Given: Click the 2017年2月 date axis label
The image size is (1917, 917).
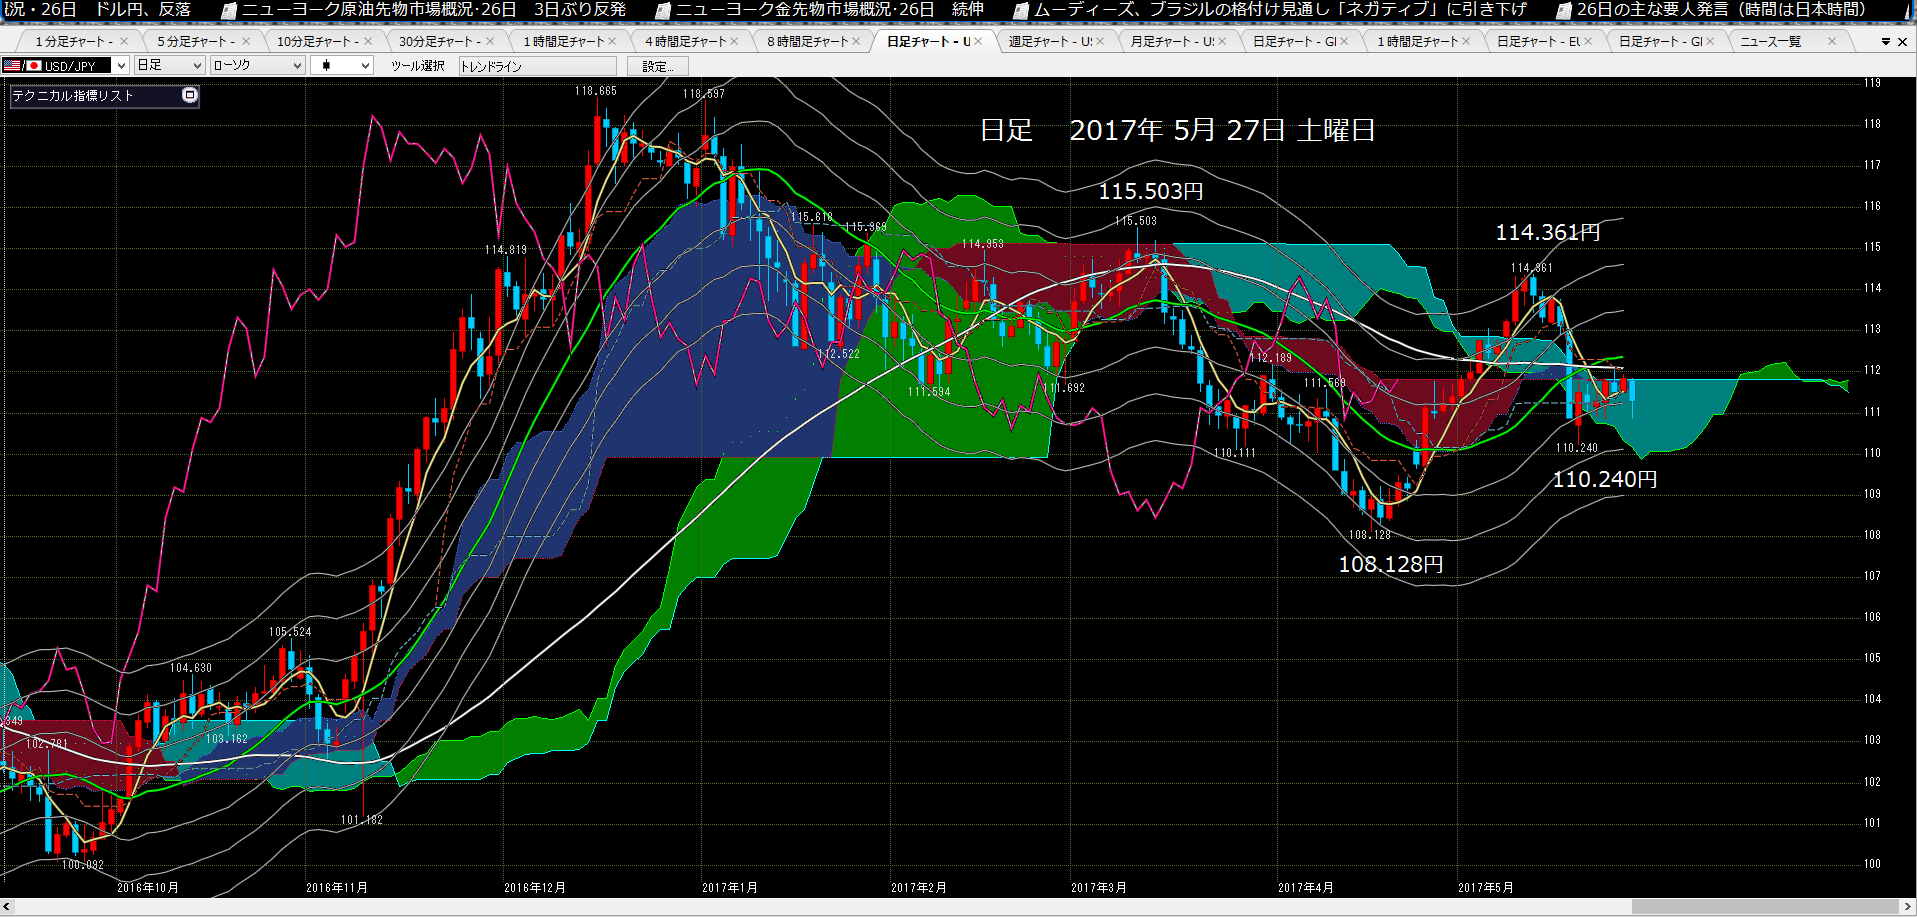Looking at the screenshot, I should click(x=919, y=888).
